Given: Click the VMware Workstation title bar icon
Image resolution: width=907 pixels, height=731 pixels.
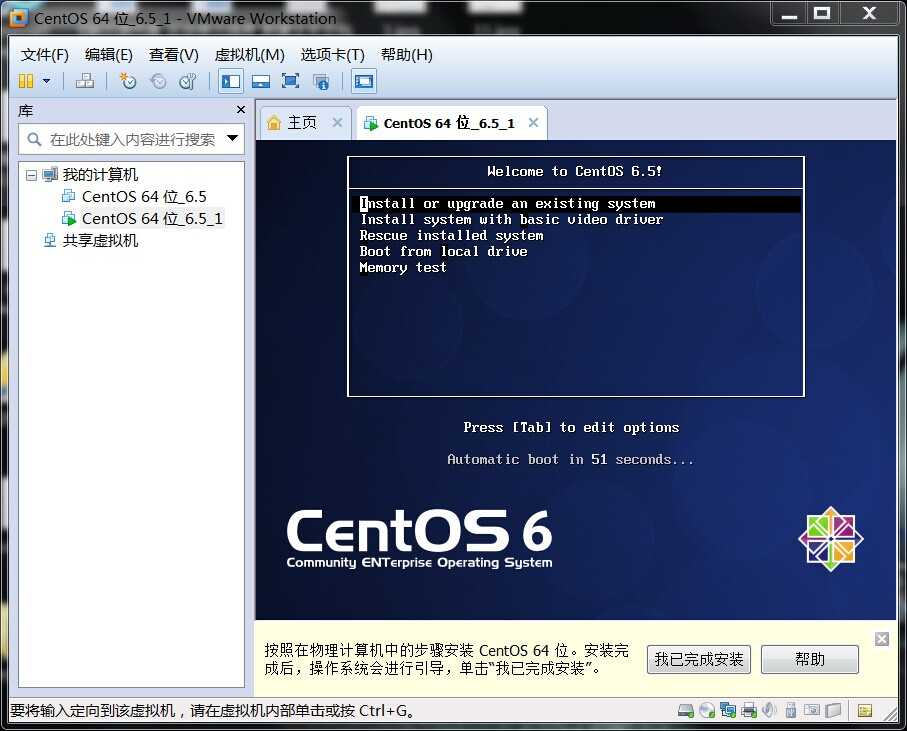Looking at the screenshot, I should [18, 18].
